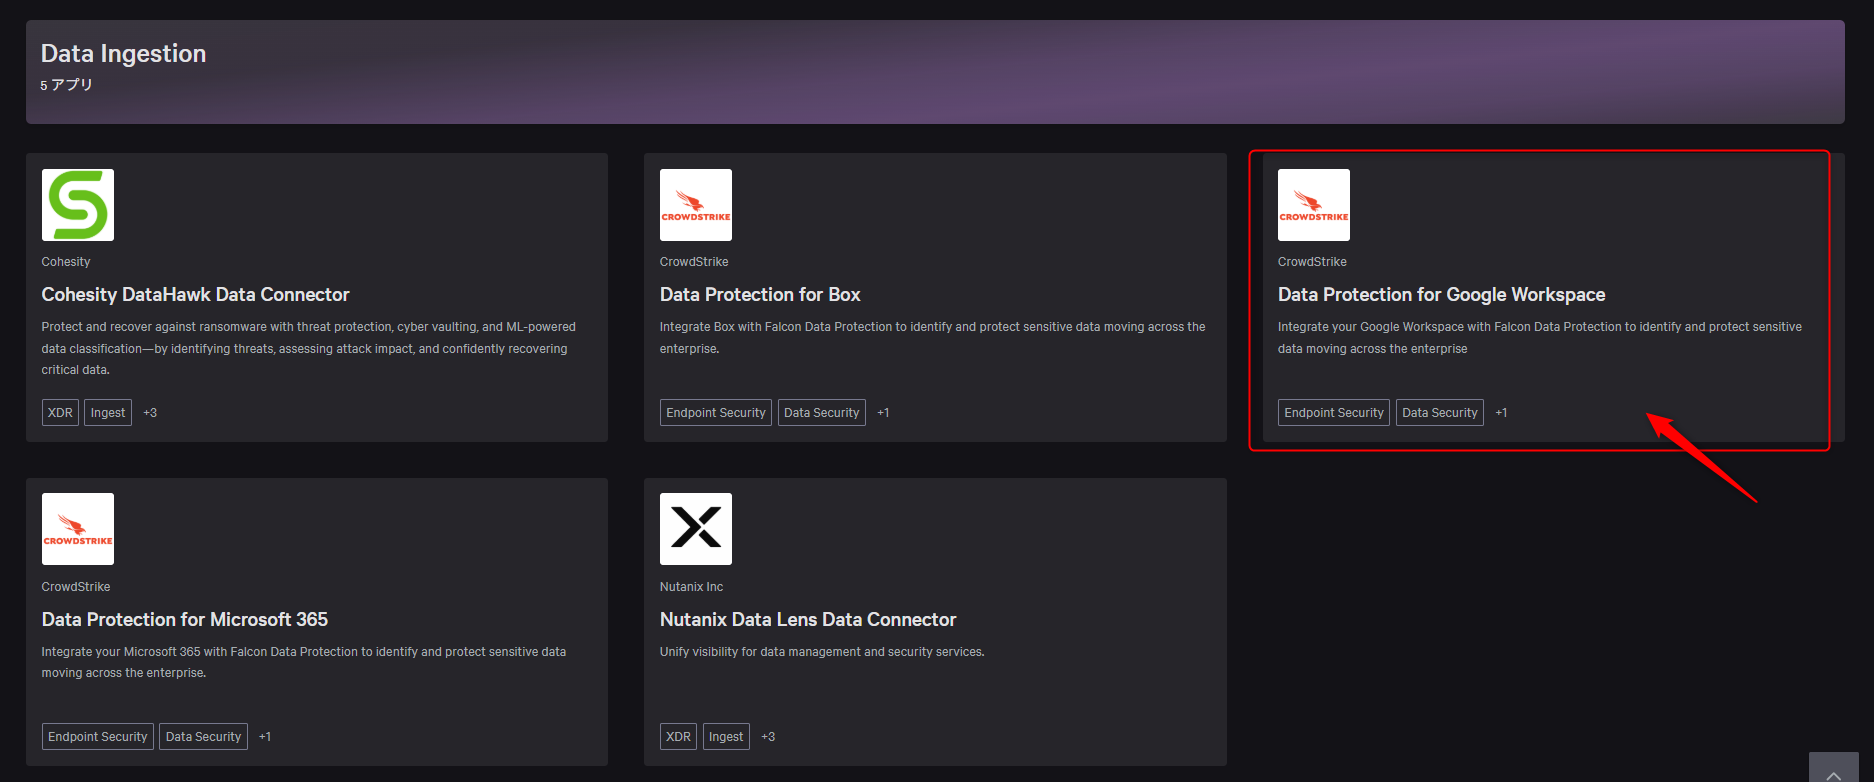Select Data Security tag on Microsoft 365 card

point(203,736)
